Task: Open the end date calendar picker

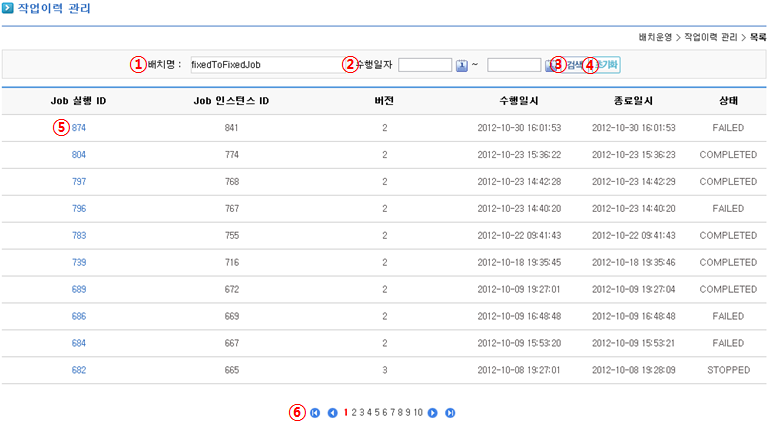Action: click(549, 66)
